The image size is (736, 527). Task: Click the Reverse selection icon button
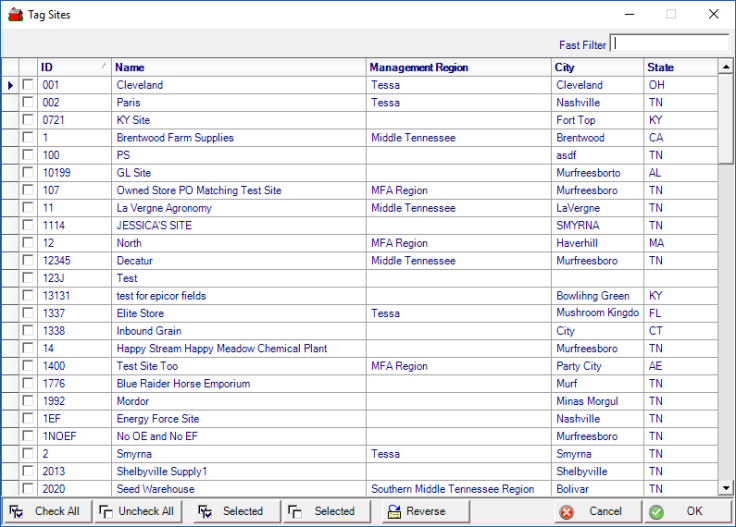click(x=417, y=511)
